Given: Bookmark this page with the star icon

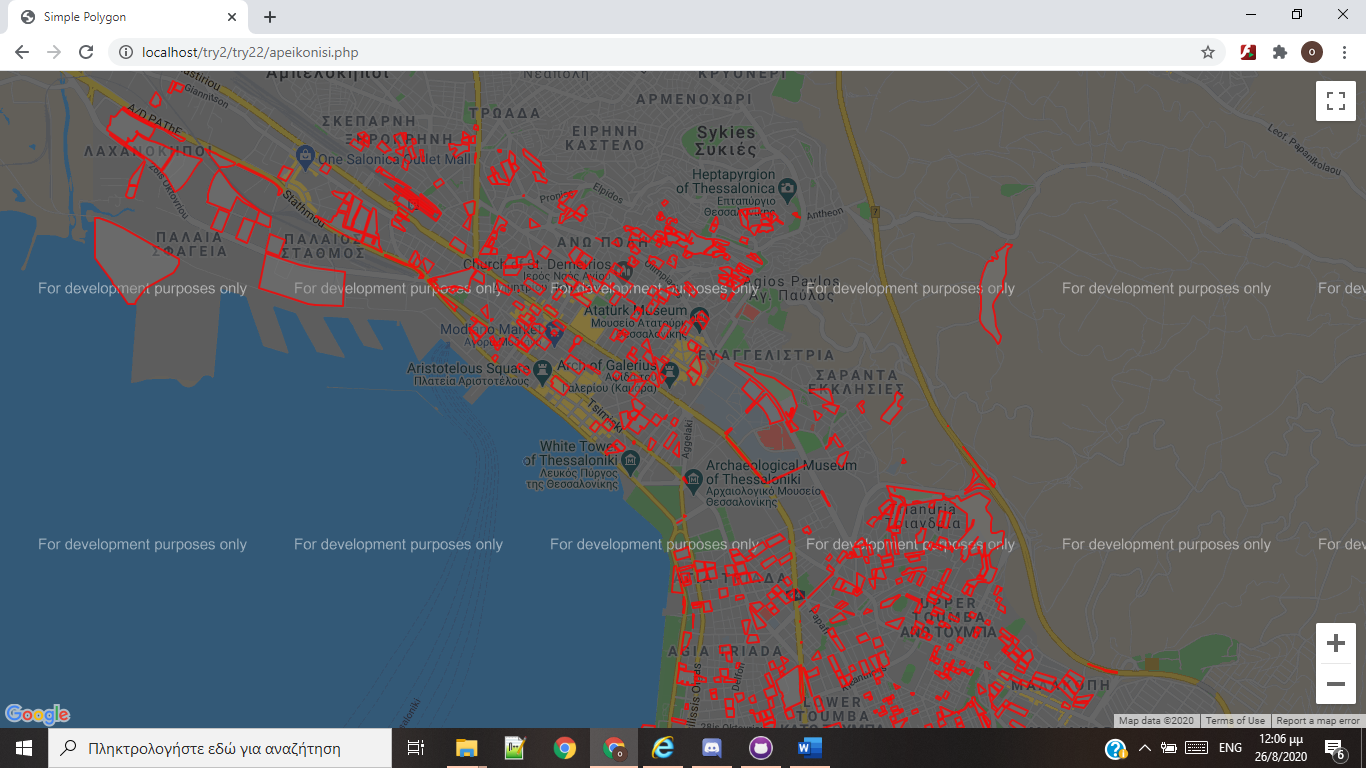Looking at the screenshot, I should pos(1208,52).
